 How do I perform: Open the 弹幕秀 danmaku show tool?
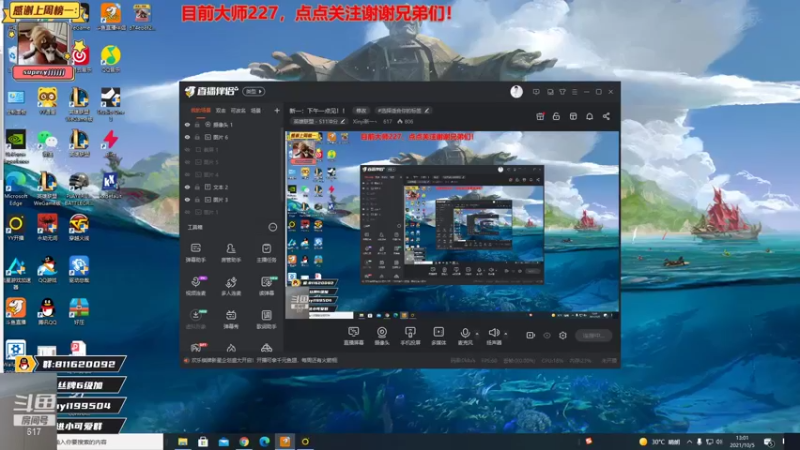(x=231, y=319)
